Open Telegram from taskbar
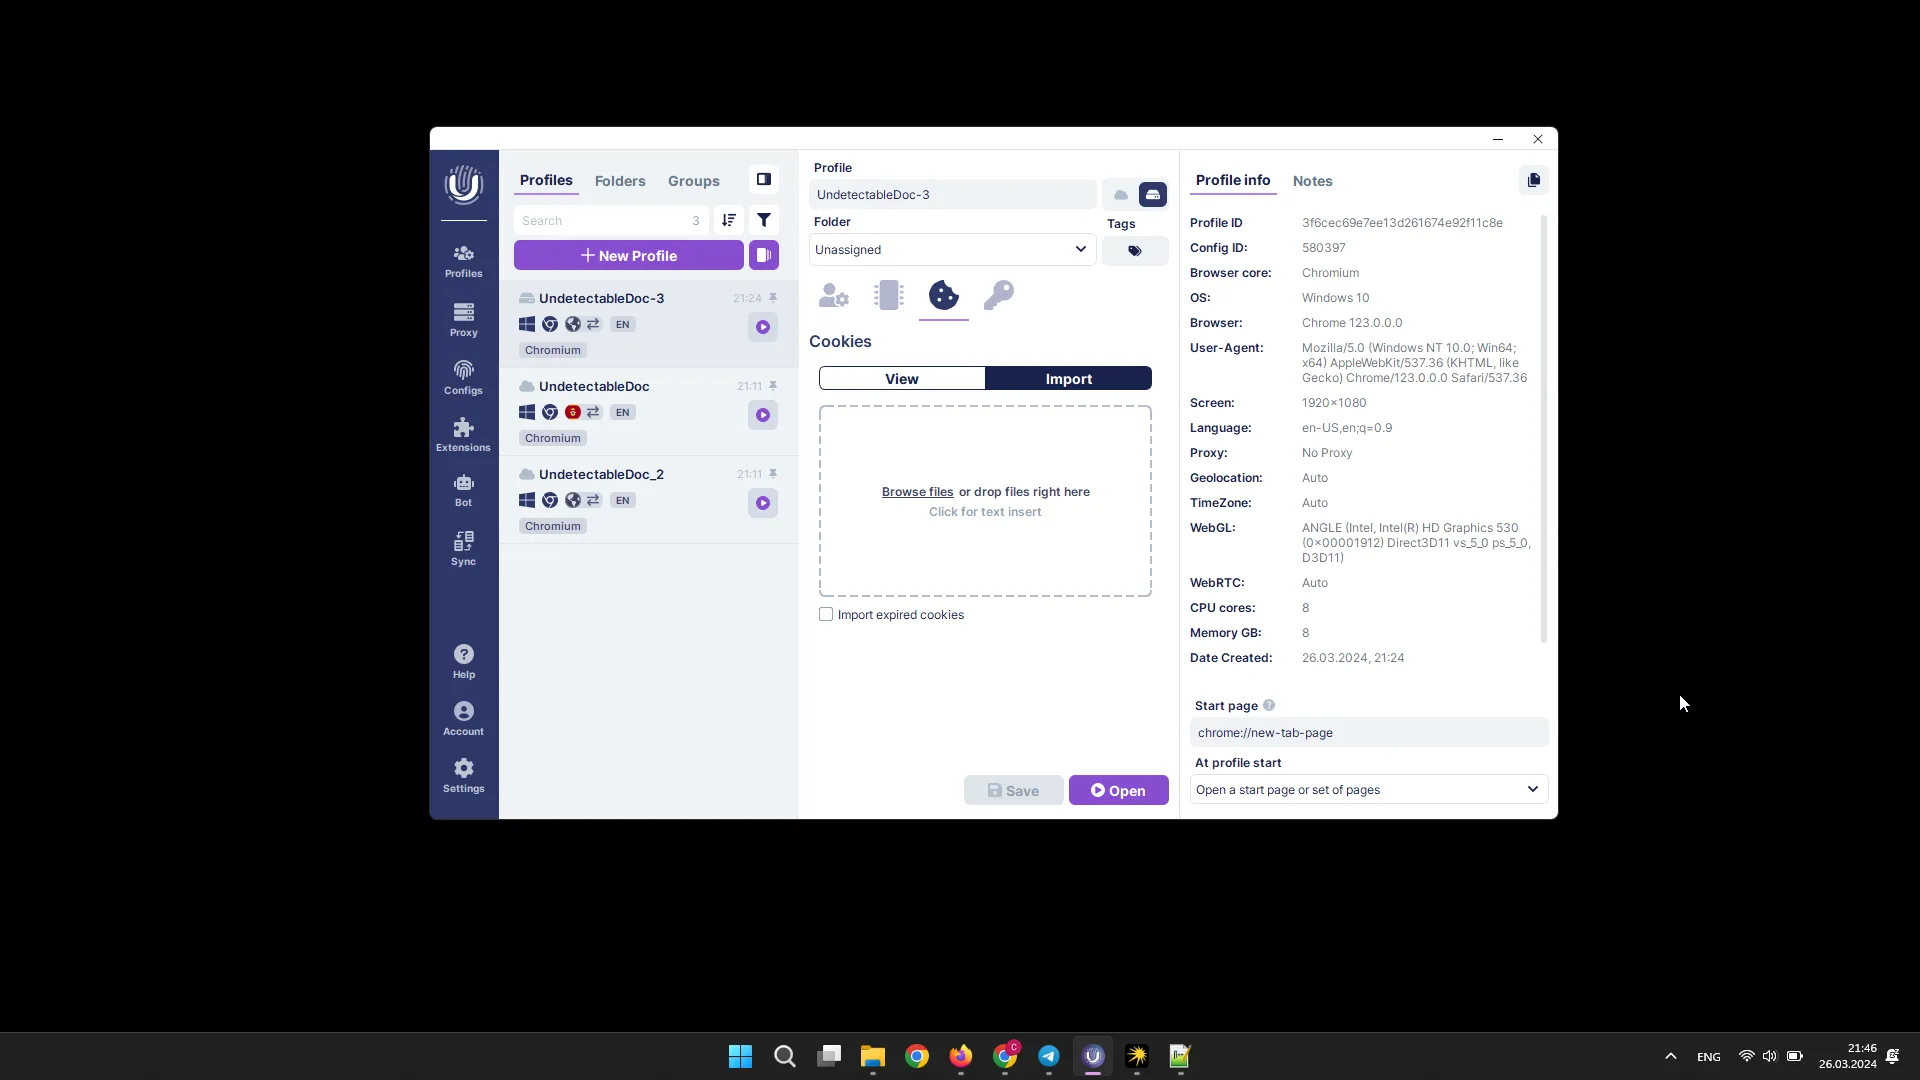 click(1049, 1056)
